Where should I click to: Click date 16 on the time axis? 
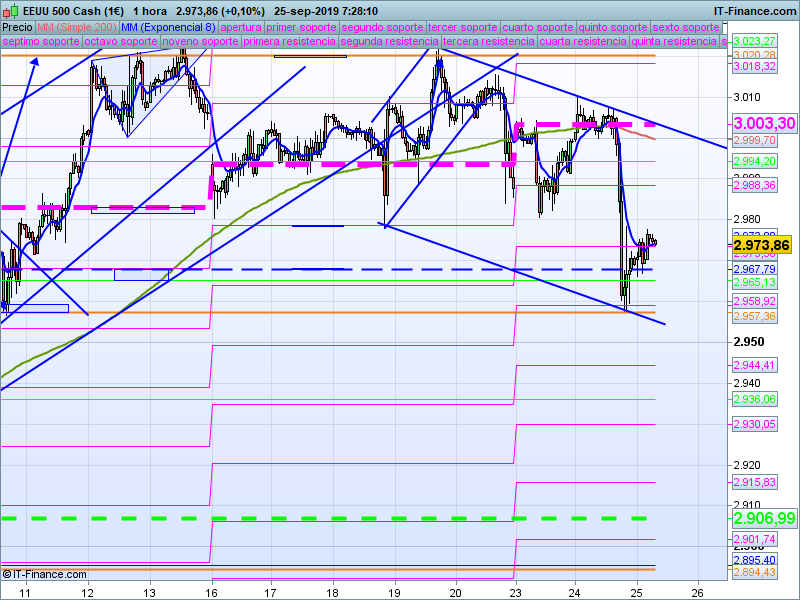(x=210, y=591)
